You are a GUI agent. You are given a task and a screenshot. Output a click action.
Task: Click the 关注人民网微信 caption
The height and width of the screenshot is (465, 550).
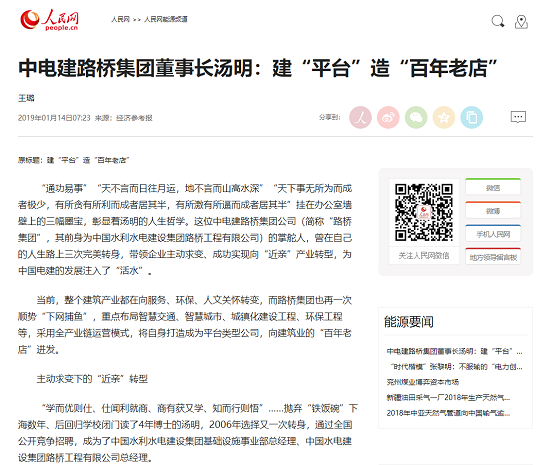coord(424,256)
